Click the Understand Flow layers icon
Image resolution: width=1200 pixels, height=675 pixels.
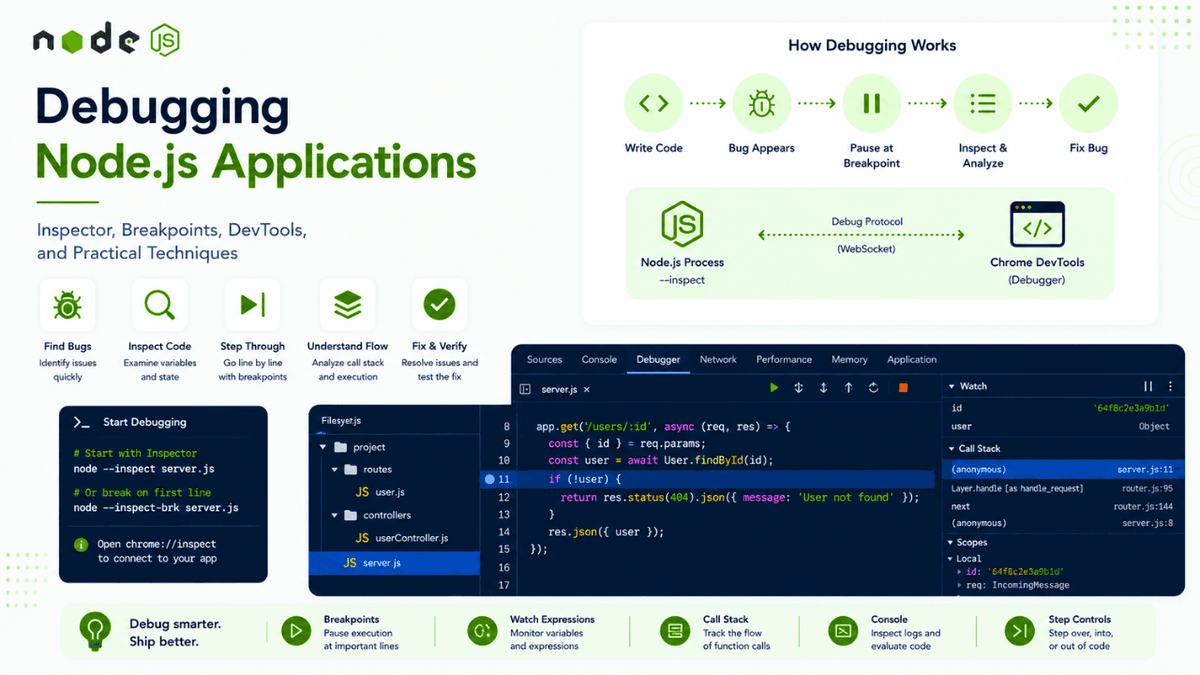(347, 305)
